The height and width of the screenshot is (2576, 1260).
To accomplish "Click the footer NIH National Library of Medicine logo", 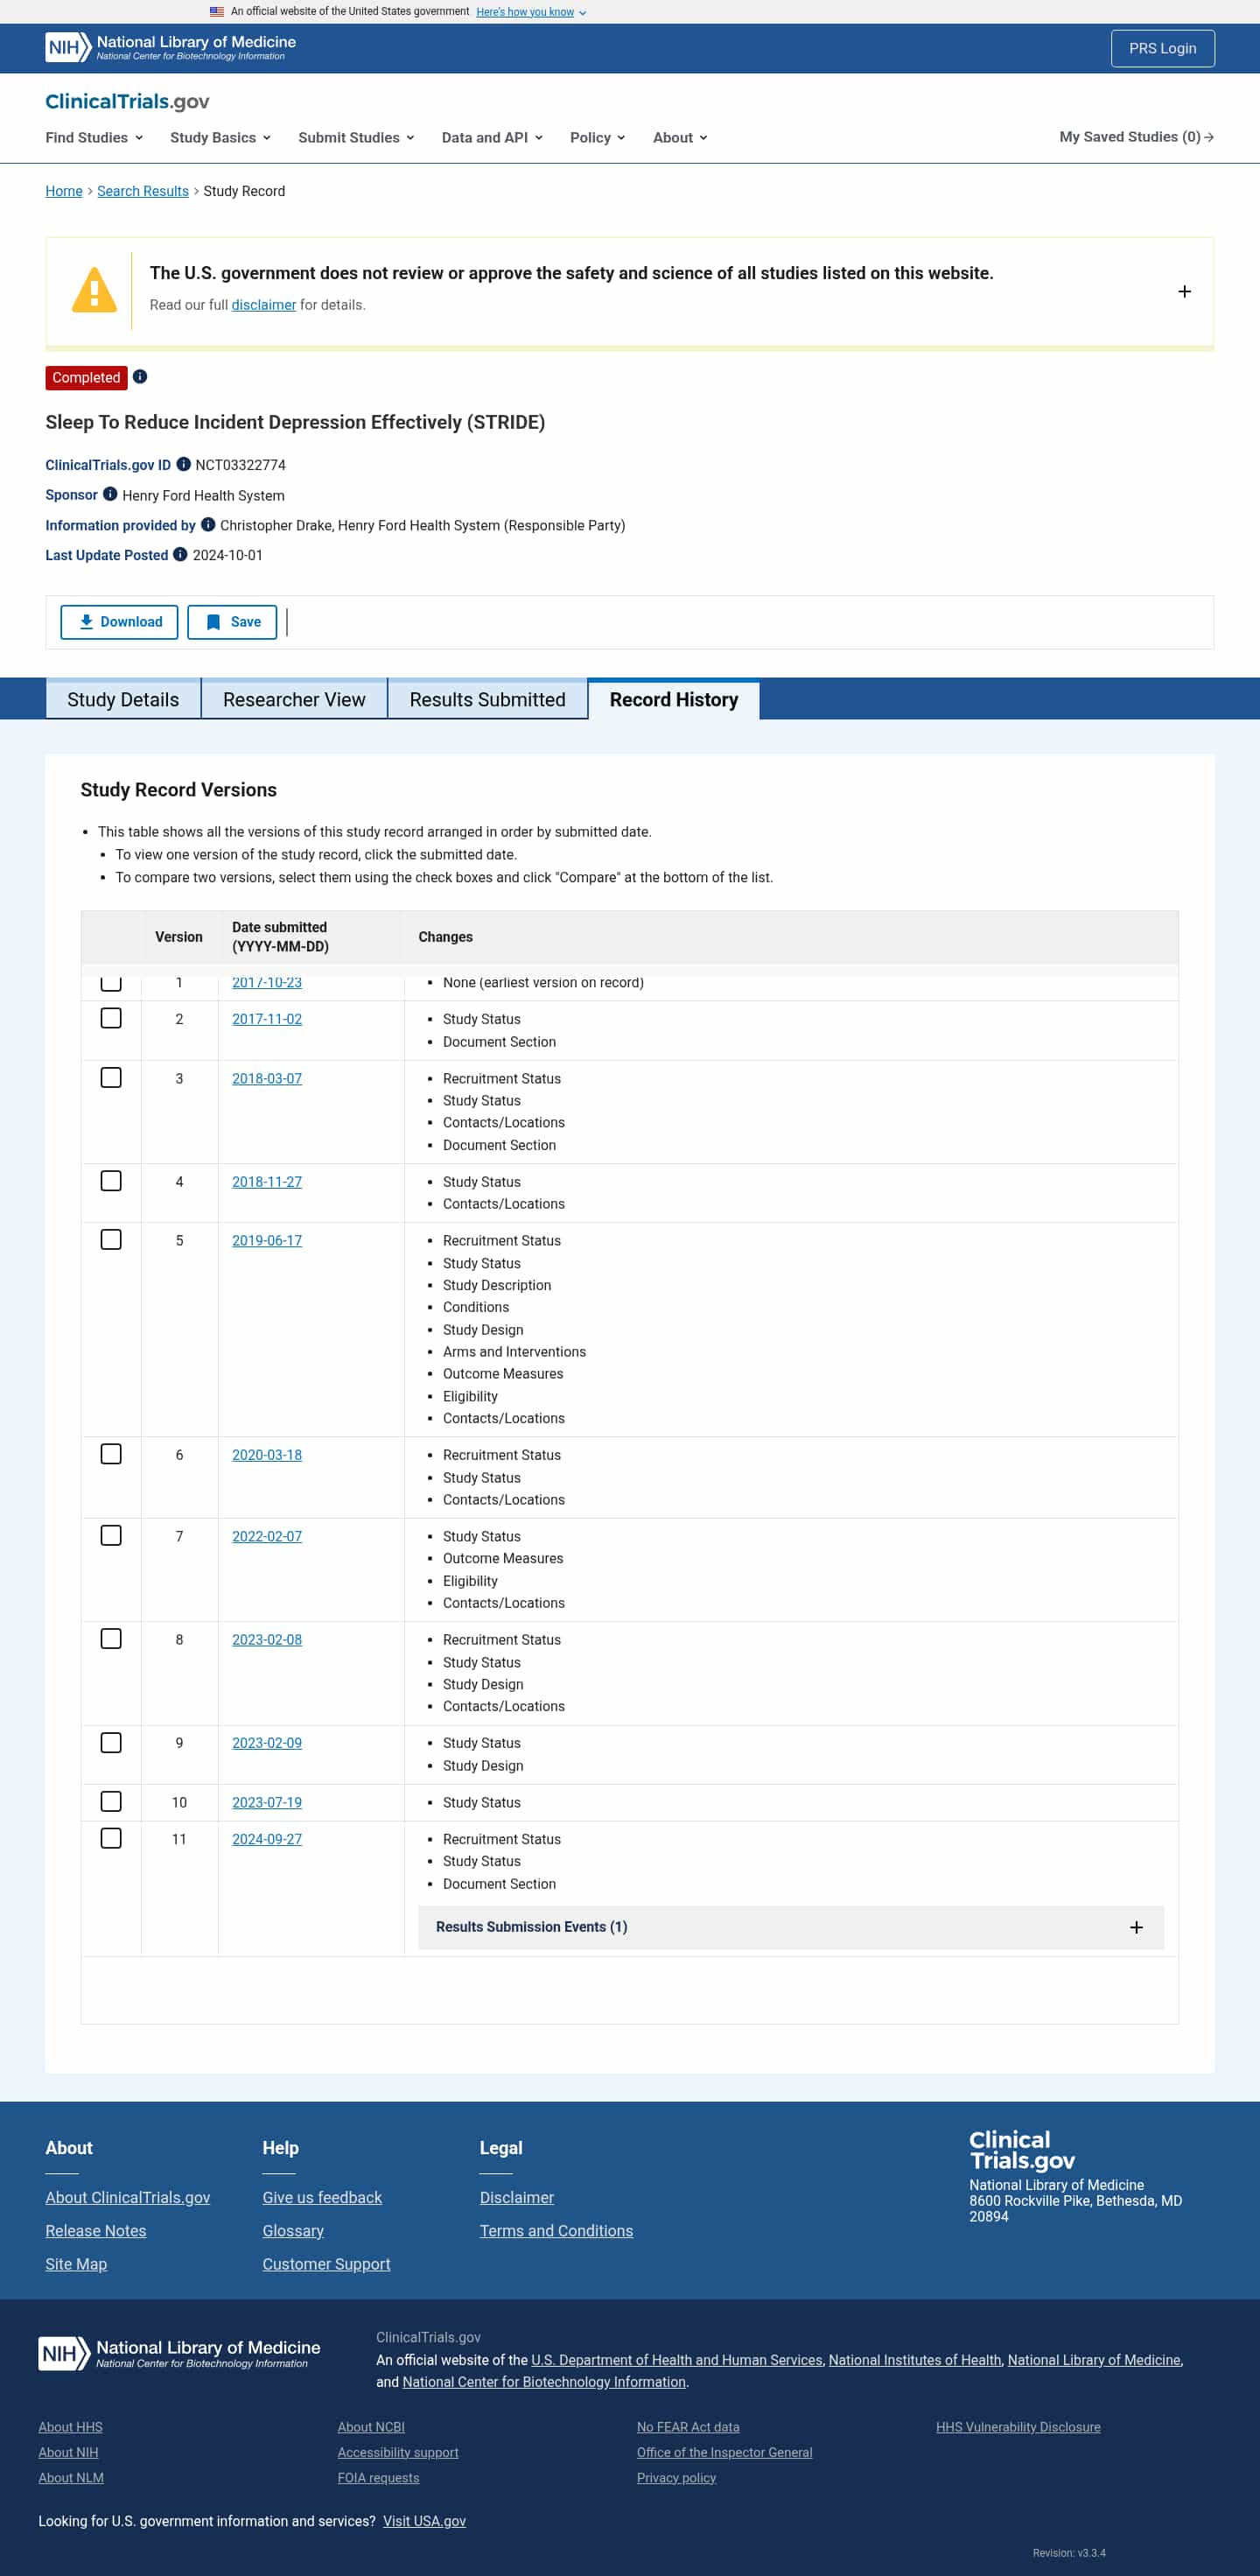I will pos(179,2353).
